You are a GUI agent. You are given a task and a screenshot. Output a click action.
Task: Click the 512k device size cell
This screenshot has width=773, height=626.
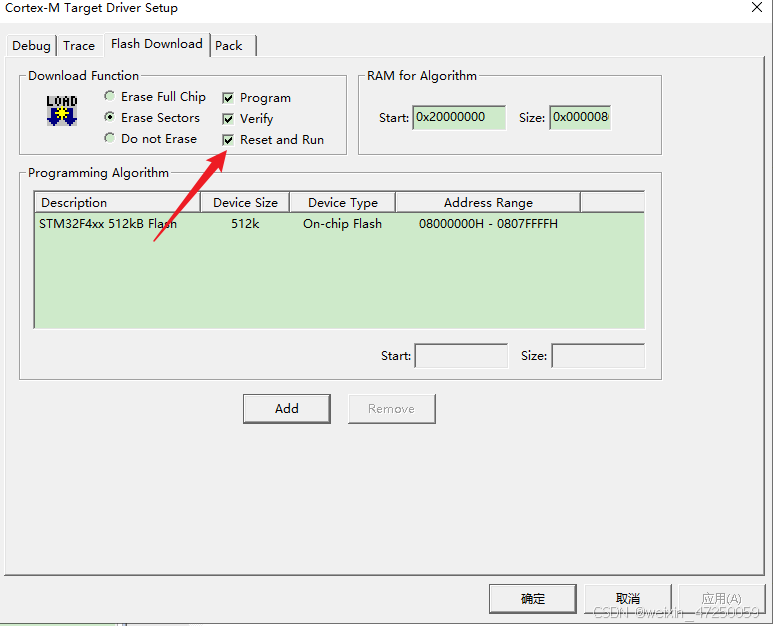click(245, 224)
